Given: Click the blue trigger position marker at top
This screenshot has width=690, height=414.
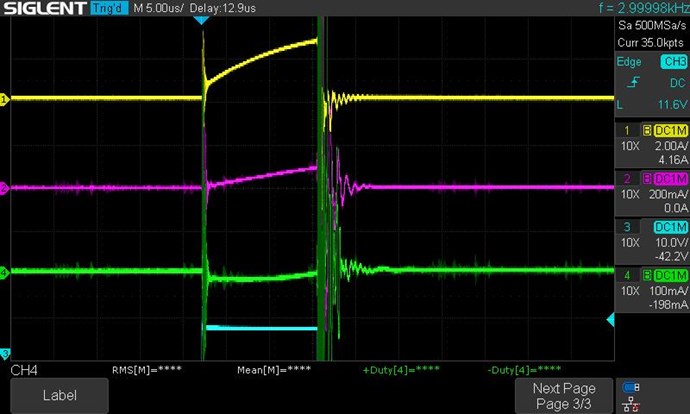Looking at the screenshot, I should tap(201, 20).
